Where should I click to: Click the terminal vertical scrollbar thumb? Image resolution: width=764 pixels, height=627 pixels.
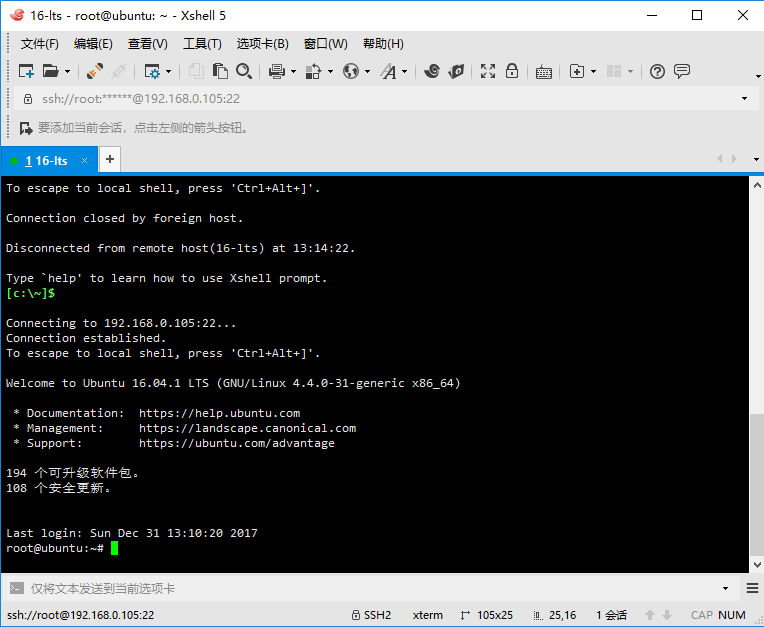coord(757,484)
